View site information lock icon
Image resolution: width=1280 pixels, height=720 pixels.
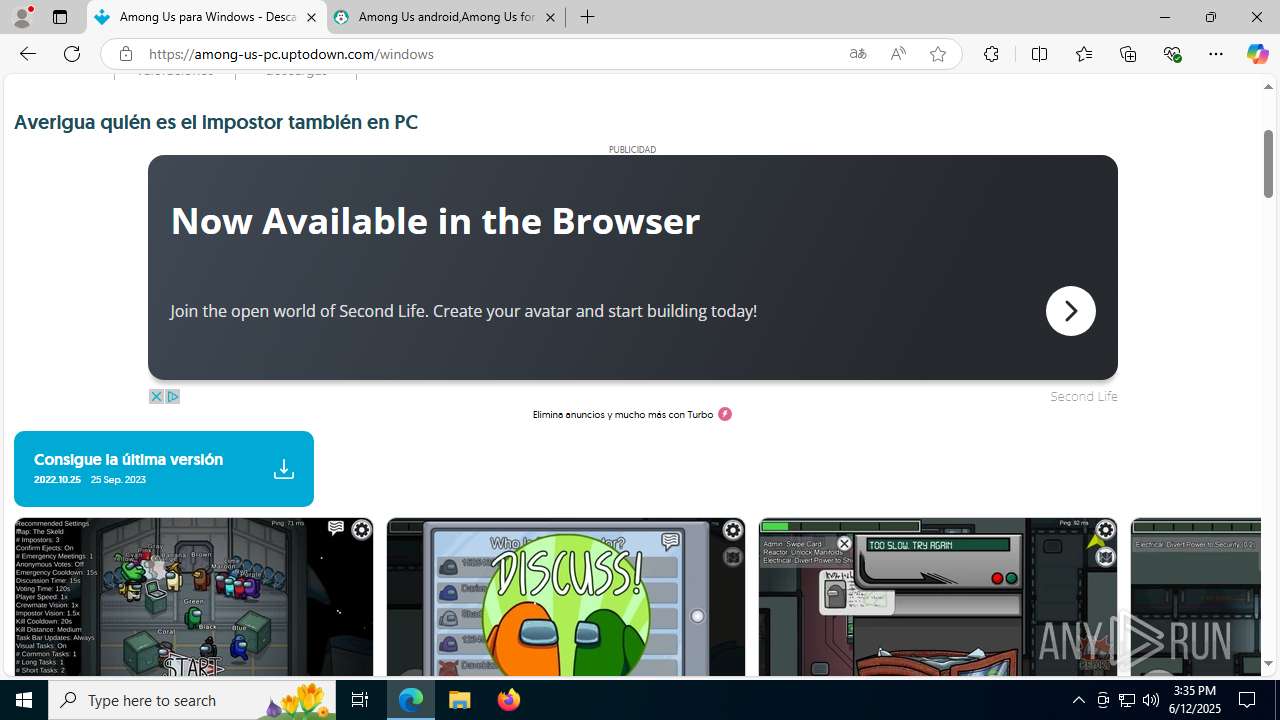[125, 54]
